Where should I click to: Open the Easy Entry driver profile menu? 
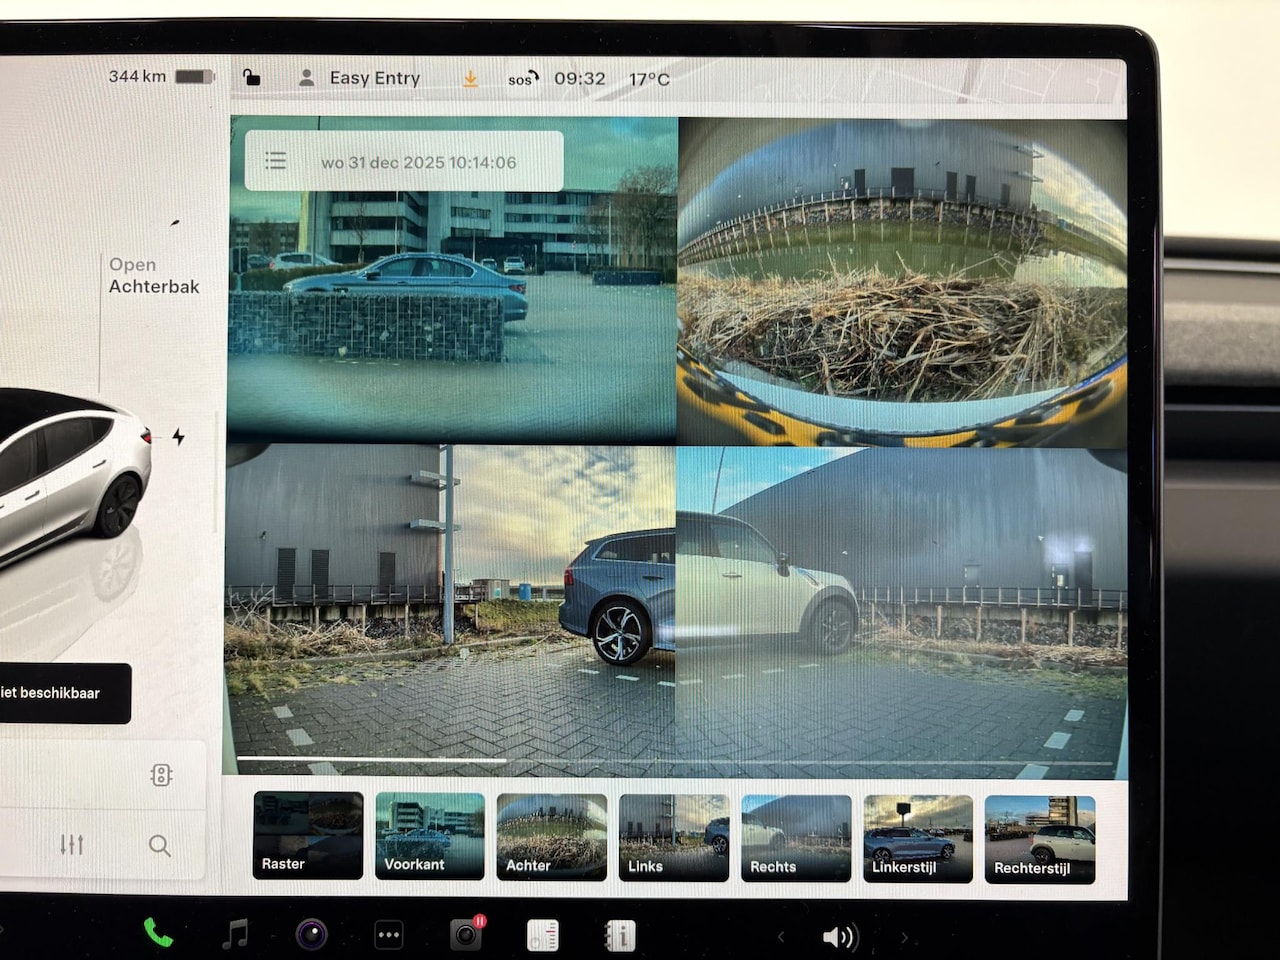pos(360,78)
